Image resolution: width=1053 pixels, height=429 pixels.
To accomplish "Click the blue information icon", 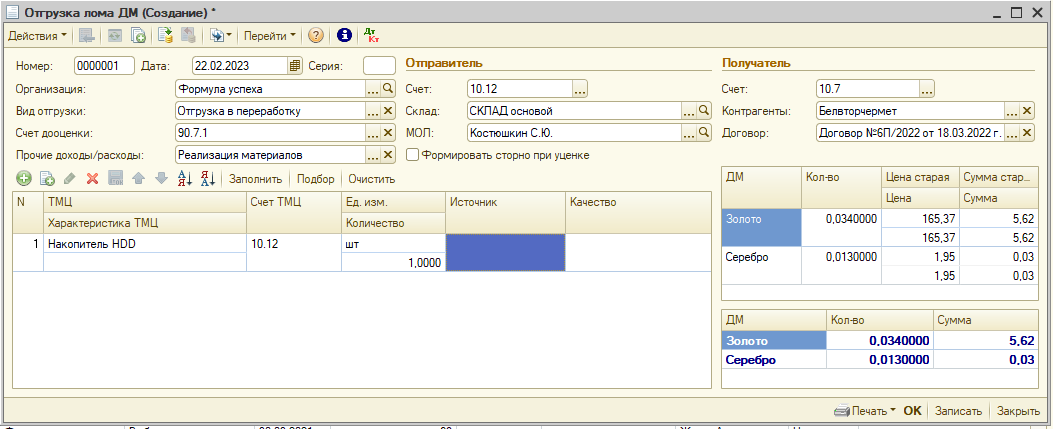I will (345, 36).
